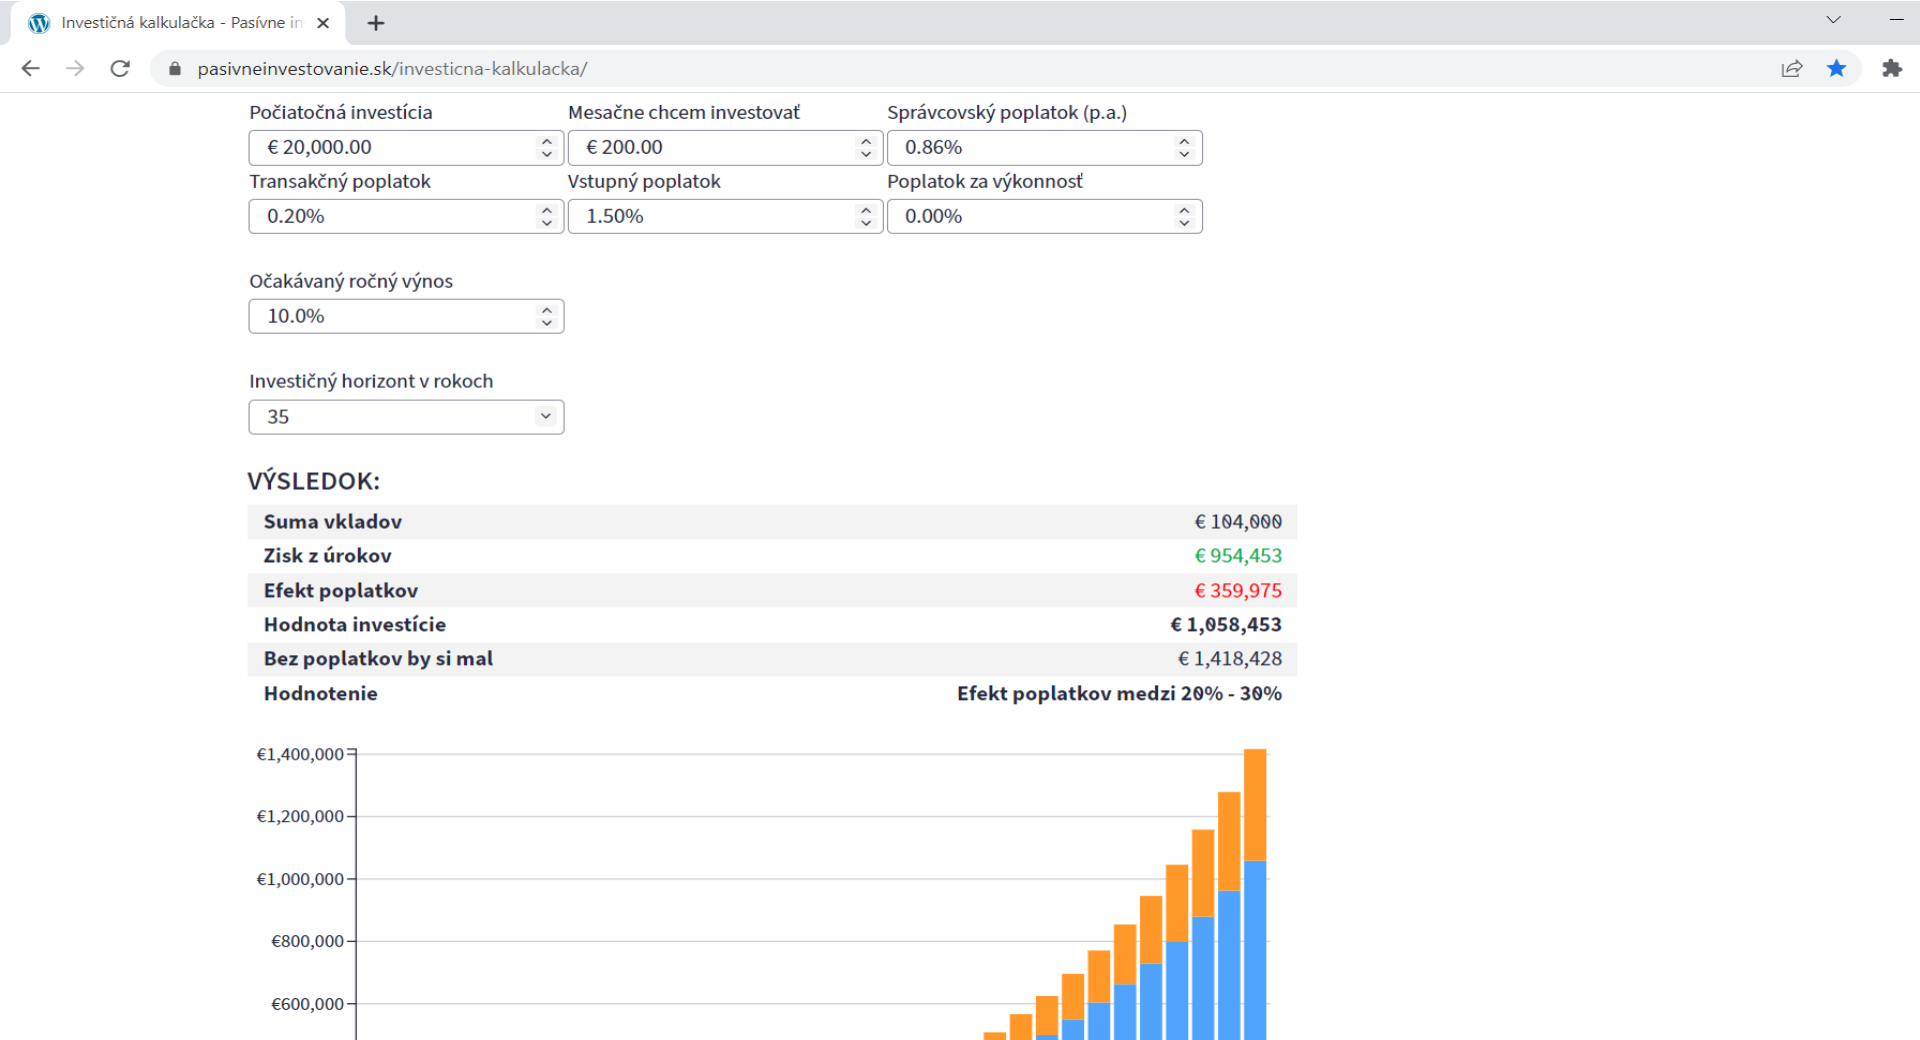This screenshot has width=1920, height=1040.
Task: Select the Poplatok za výkonnosť field
Action: point(1044,216)
